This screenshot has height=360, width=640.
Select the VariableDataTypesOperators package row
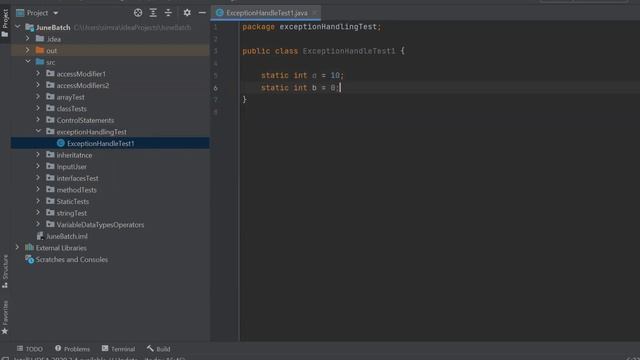click(110, 224)
